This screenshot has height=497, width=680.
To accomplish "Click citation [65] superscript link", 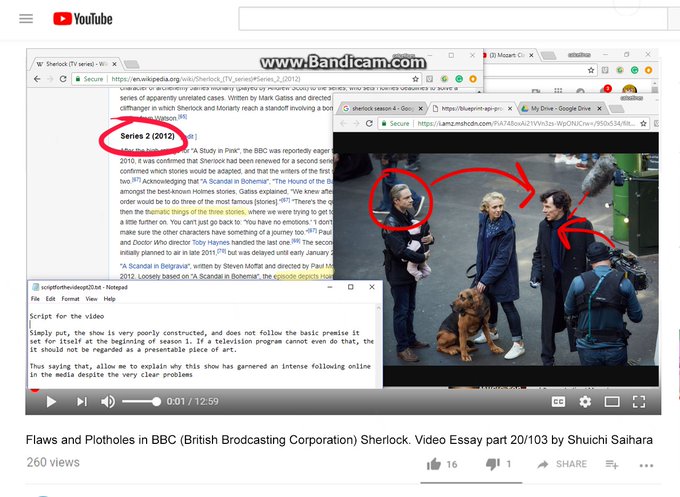I will [x=183, y=117].
